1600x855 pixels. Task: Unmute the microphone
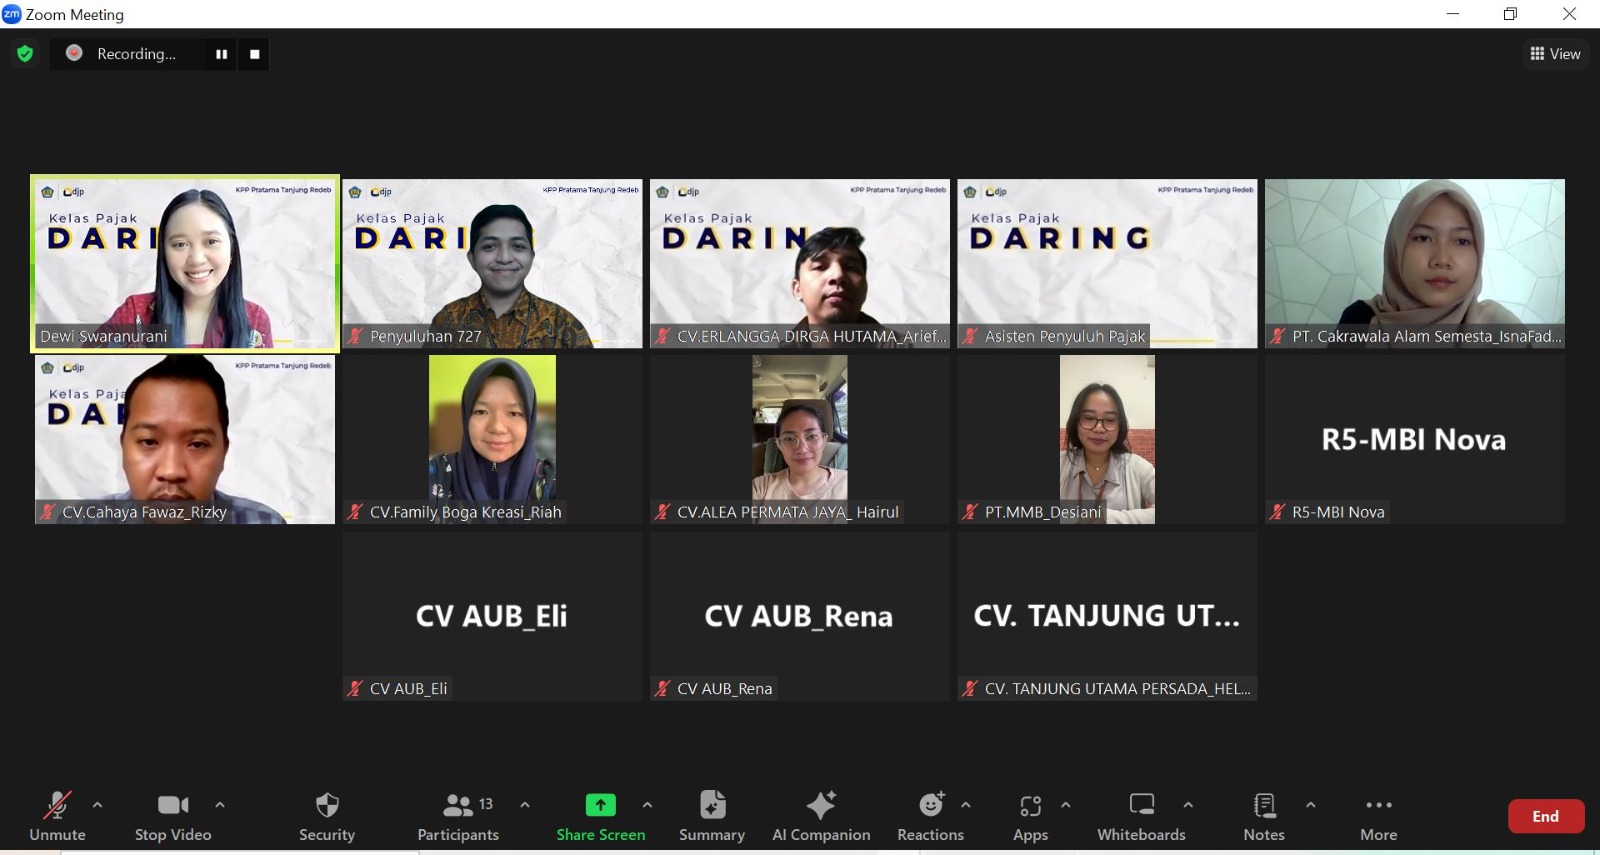pyautogui.click(x=57, y=816)
